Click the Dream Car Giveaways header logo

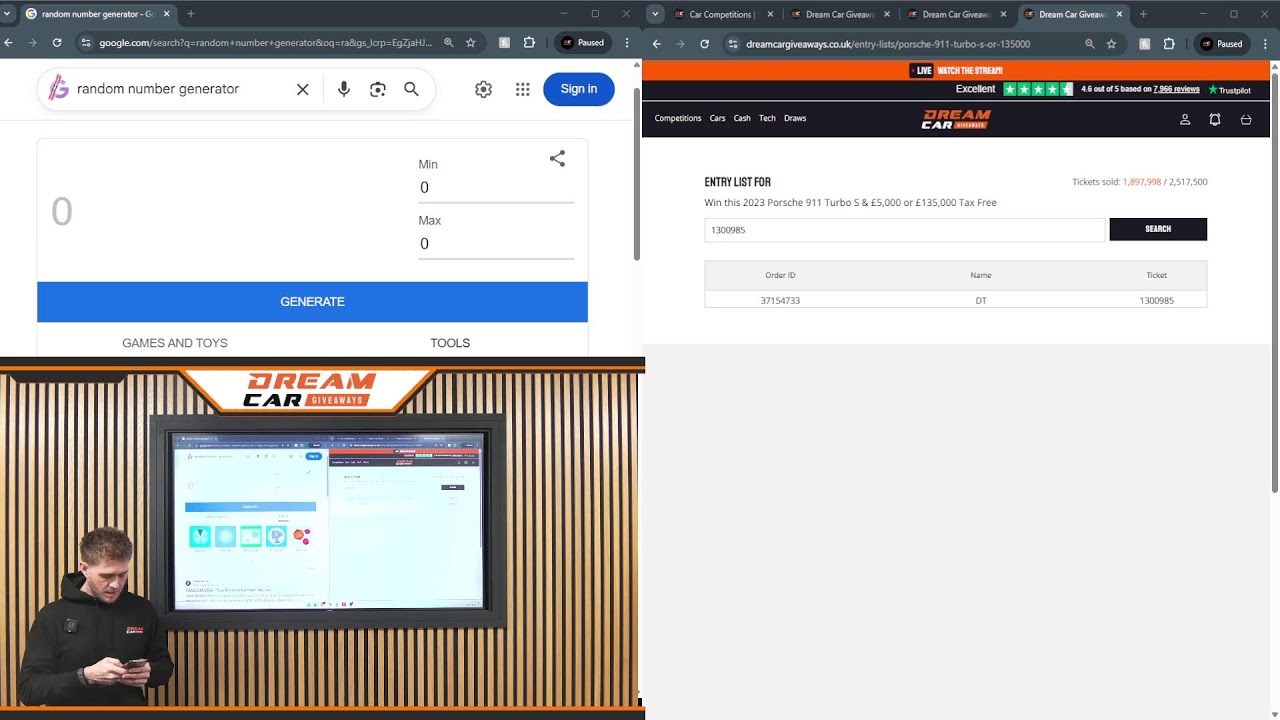[956, 119]
